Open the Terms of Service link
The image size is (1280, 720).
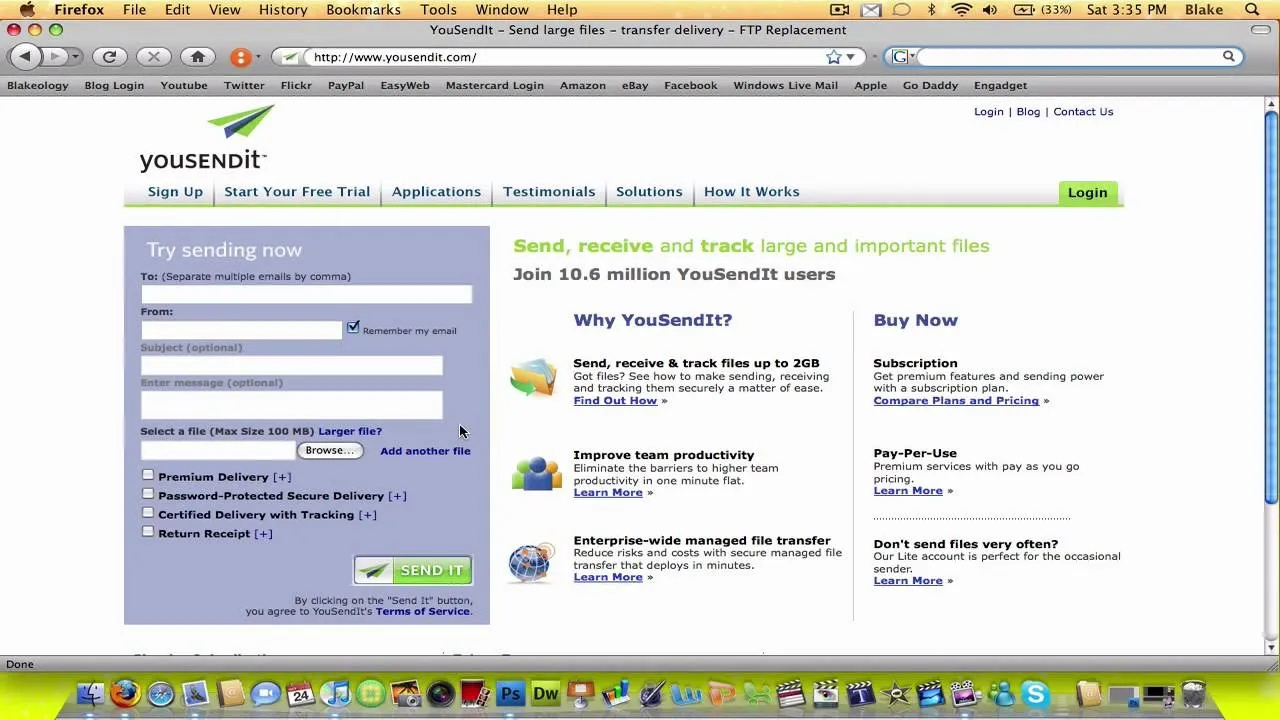pyautogui.click(x=422, y=612)
